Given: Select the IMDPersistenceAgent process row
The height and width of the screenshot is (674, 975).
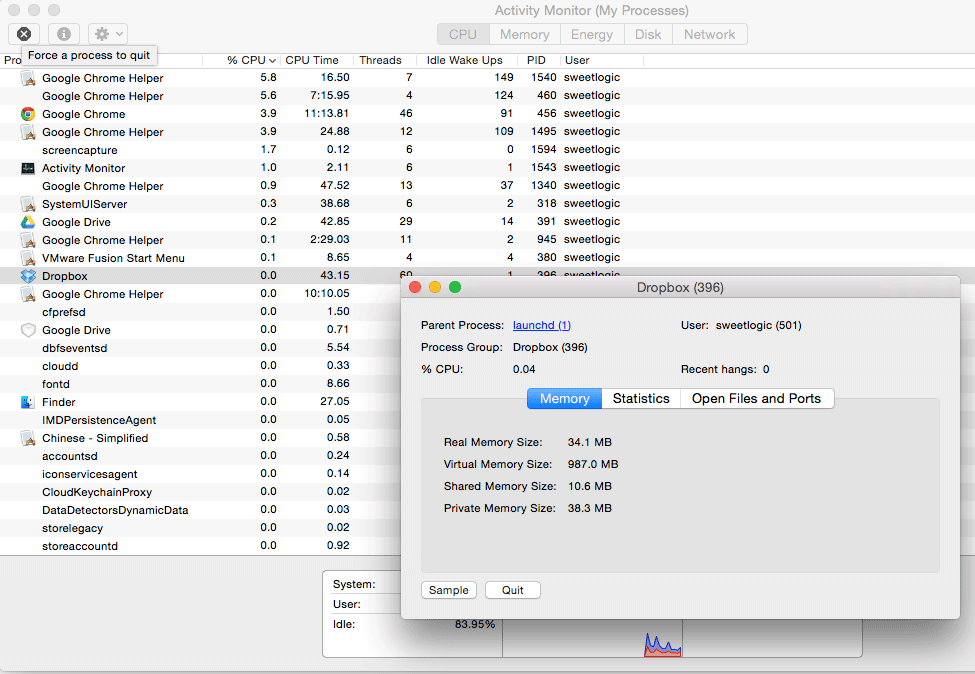Looking at the screenshot, I should (x=200, y=420).
